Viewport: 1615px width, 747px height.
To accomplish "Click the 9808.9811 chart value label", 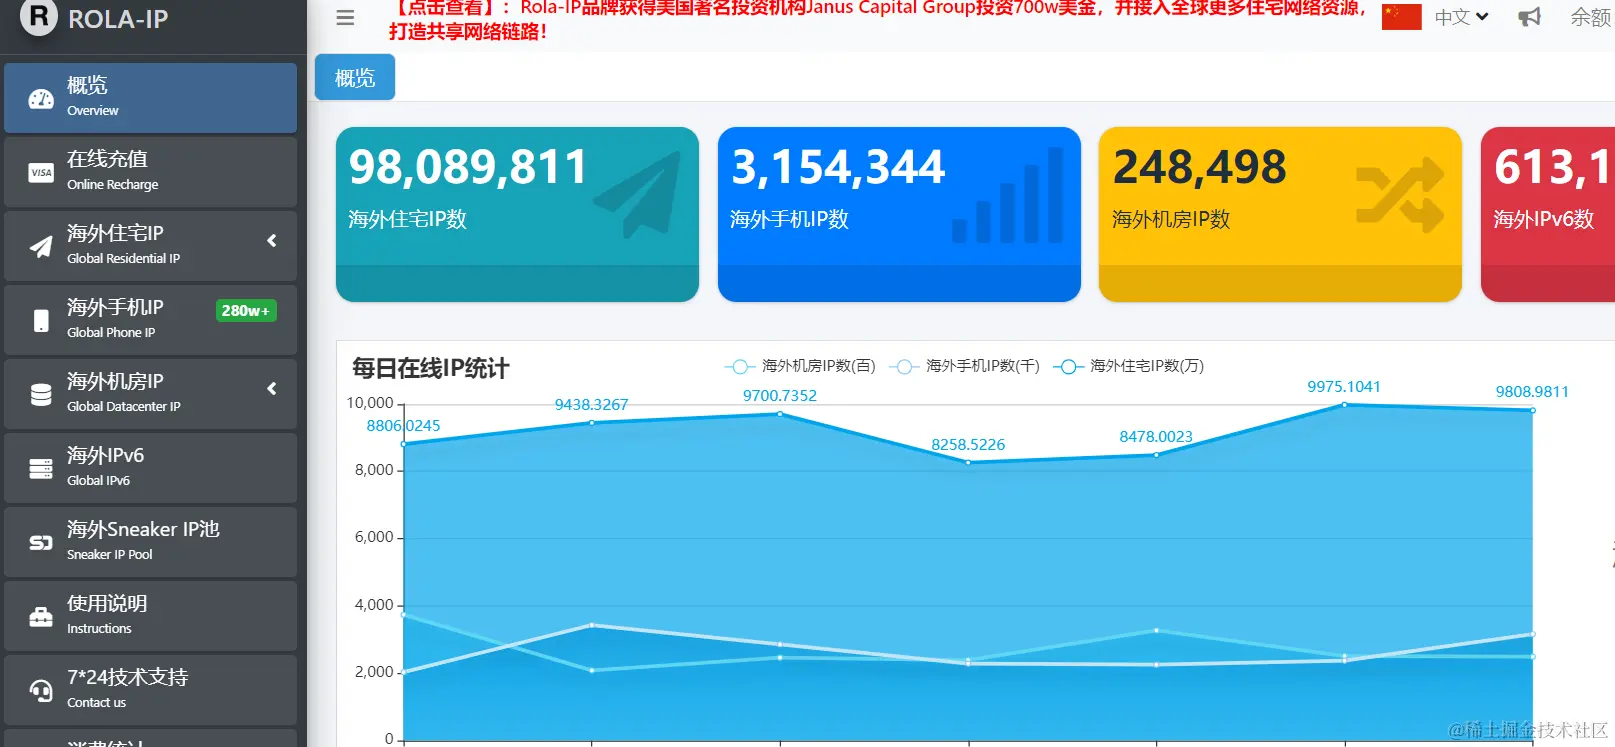I will tap(1532, 391).
